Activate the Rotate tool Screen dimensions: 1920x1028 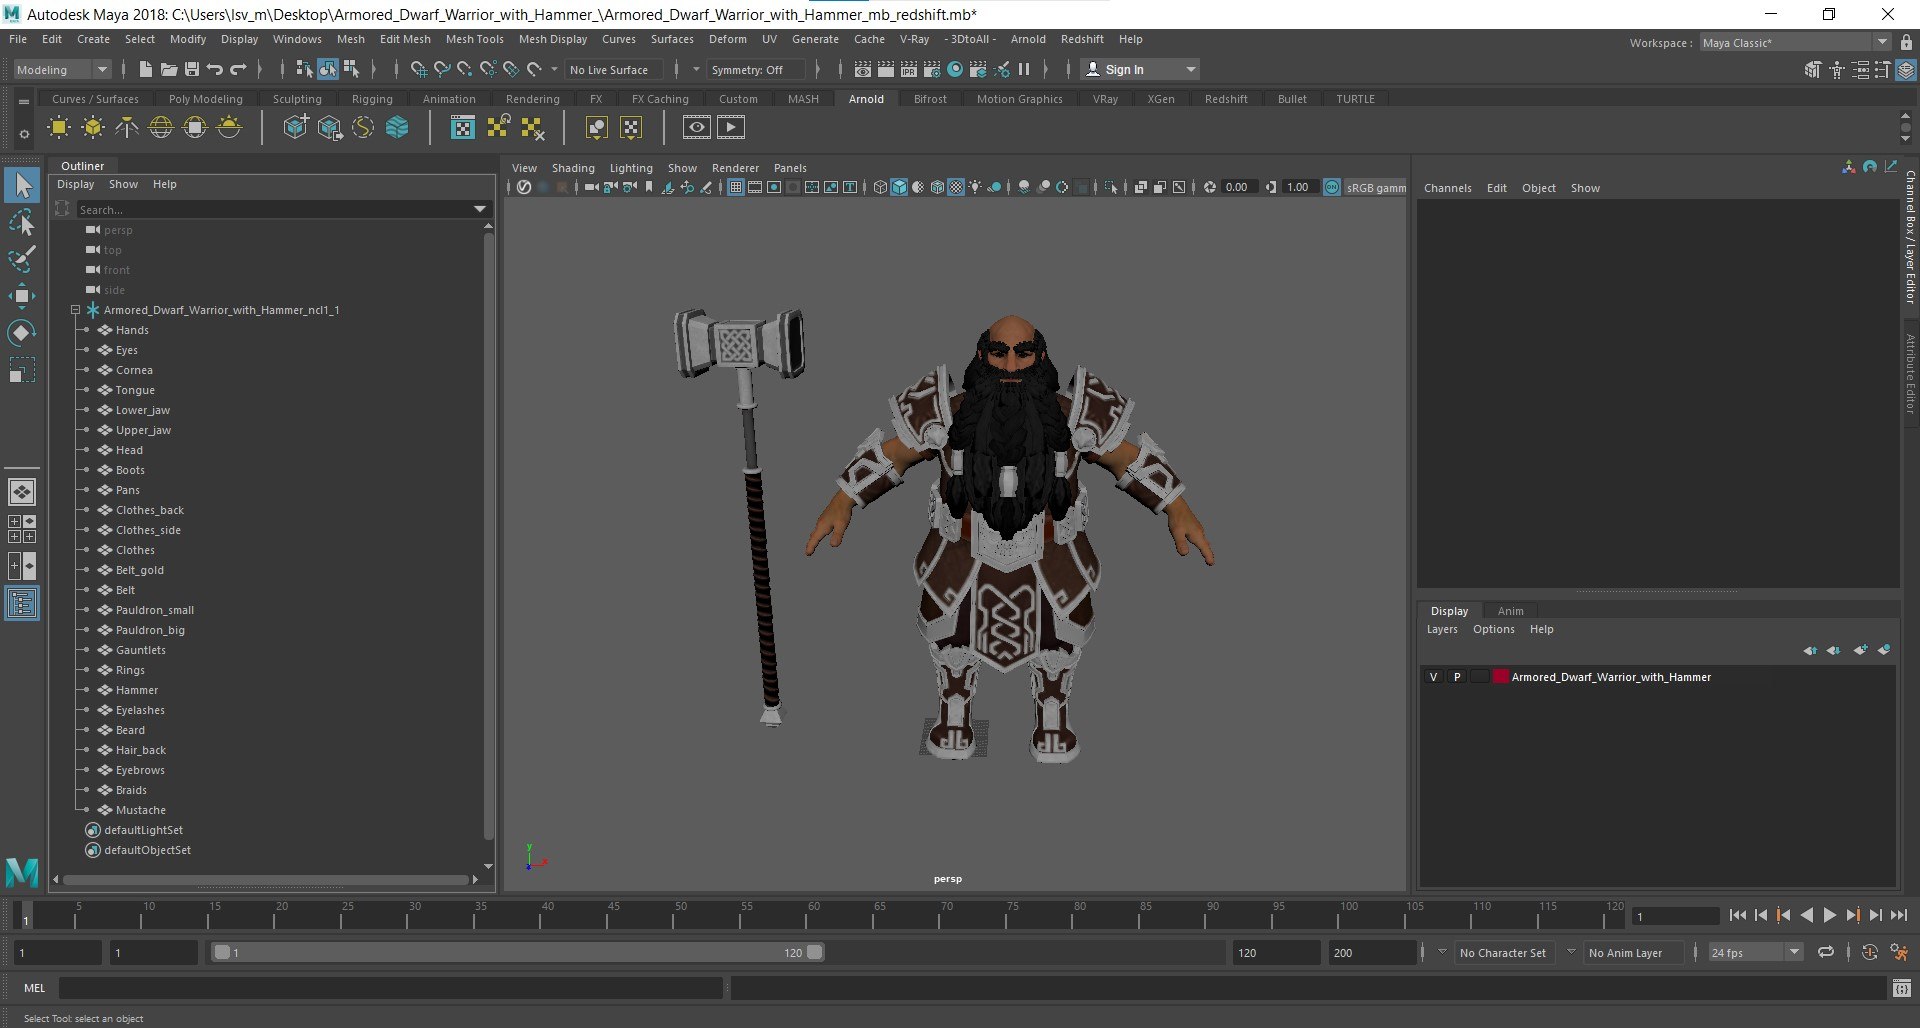pos(22,332)
